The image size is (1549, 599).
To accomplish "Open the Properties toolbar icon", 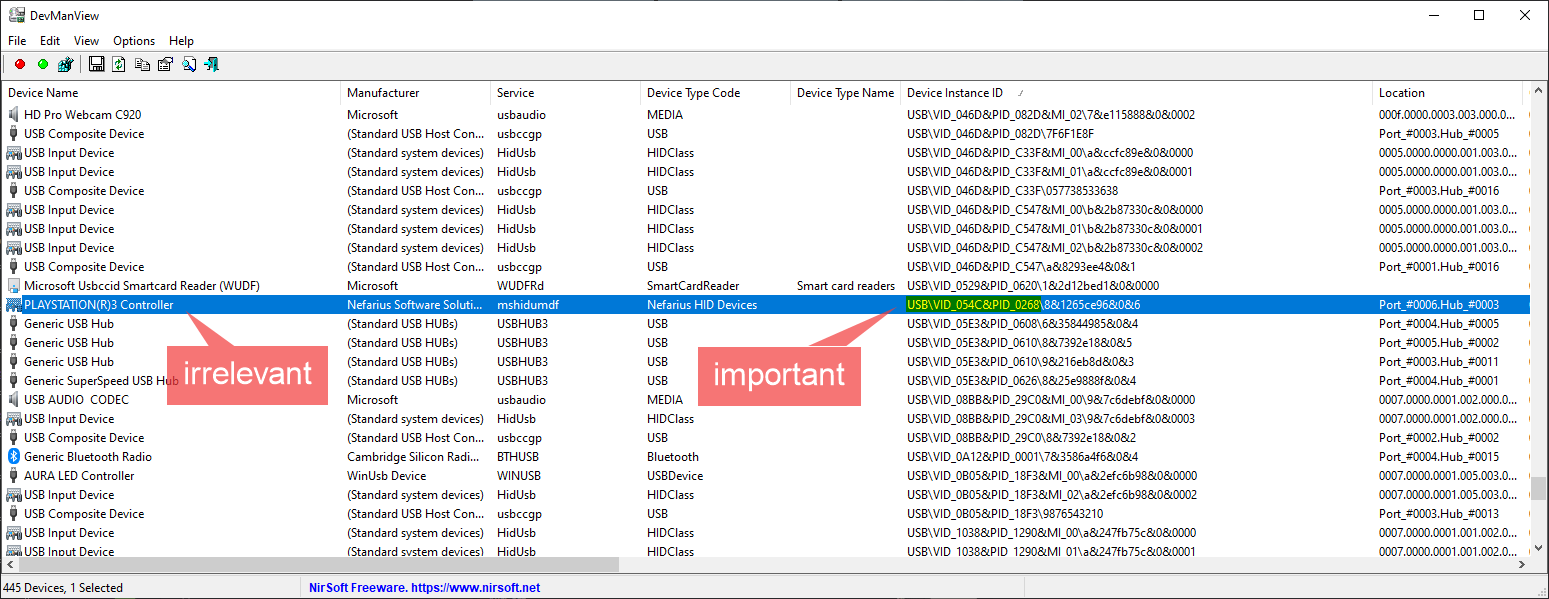I will pyautogui.click(x=165, y=65).
